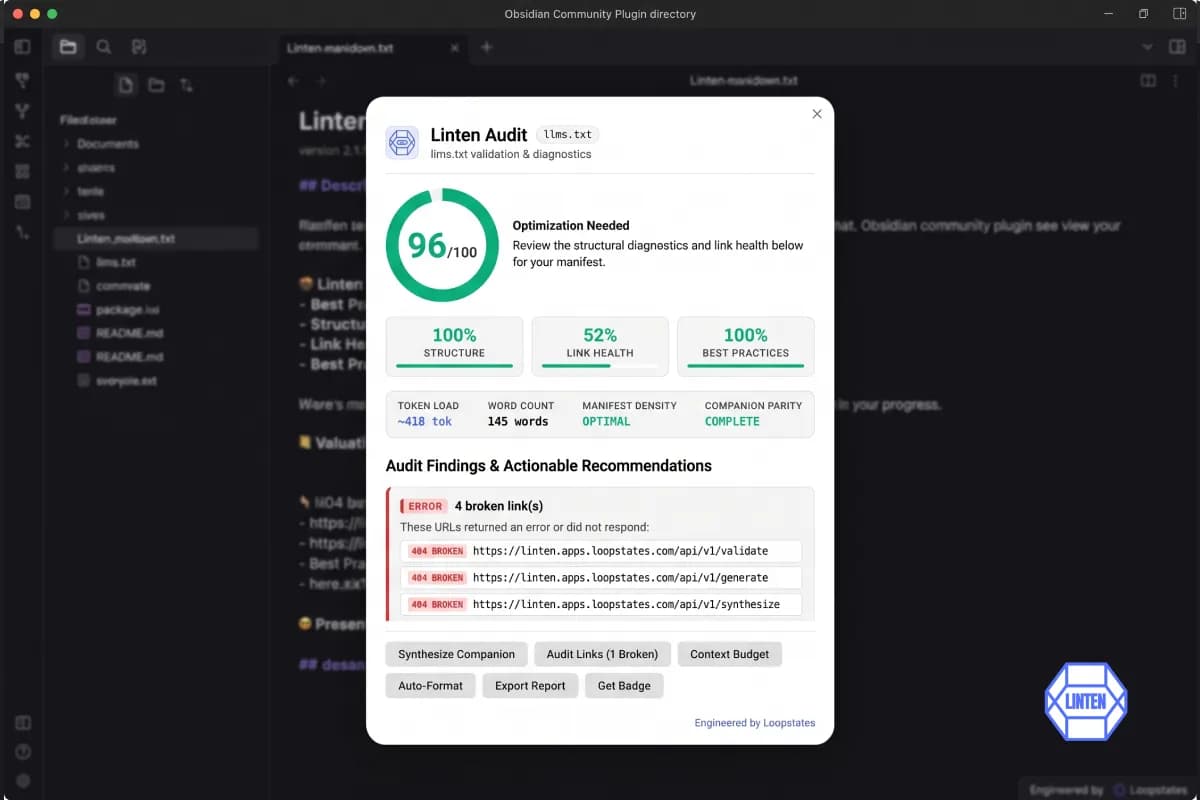Click the OPTIMAL manifest density value
Viewport: 1200px width, 800px height.
(607, 421)
